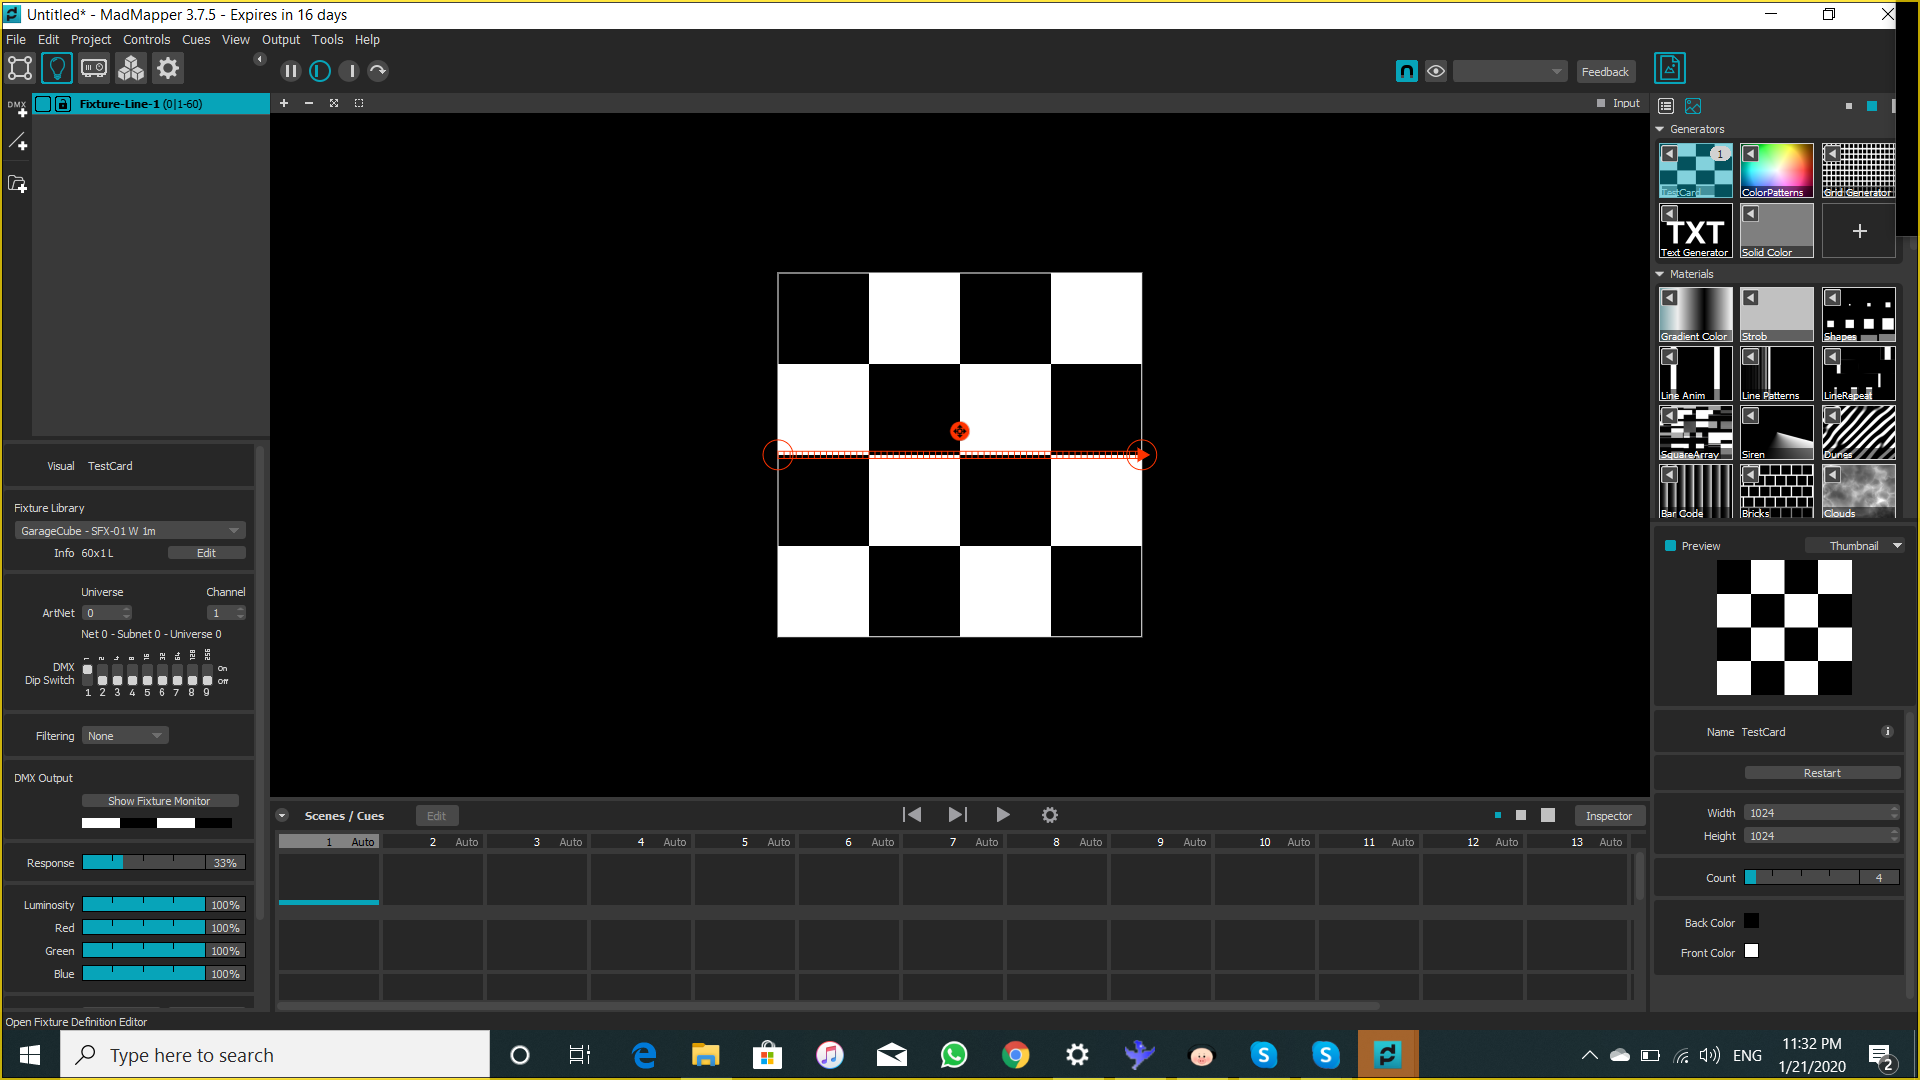The height and width of the screenshot is (1080, 1920).
Task: Select the Text Generator icon
Action: pos(1696,231)
